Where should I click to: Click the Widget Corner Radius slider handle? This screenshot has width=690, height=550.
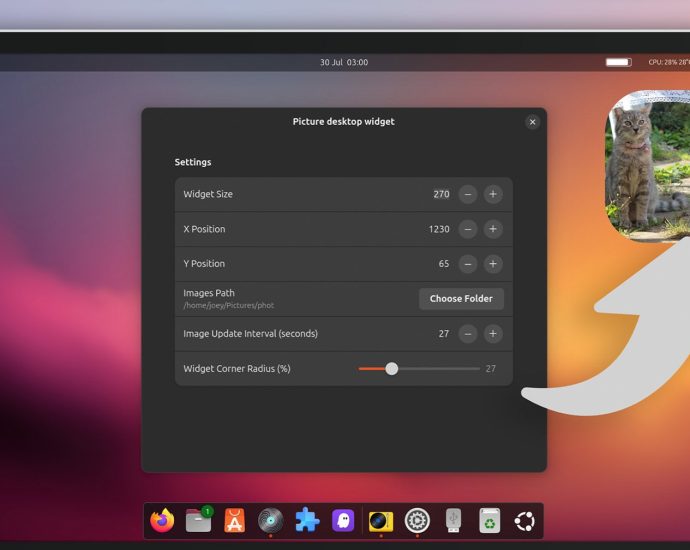[x=392, y=369]
